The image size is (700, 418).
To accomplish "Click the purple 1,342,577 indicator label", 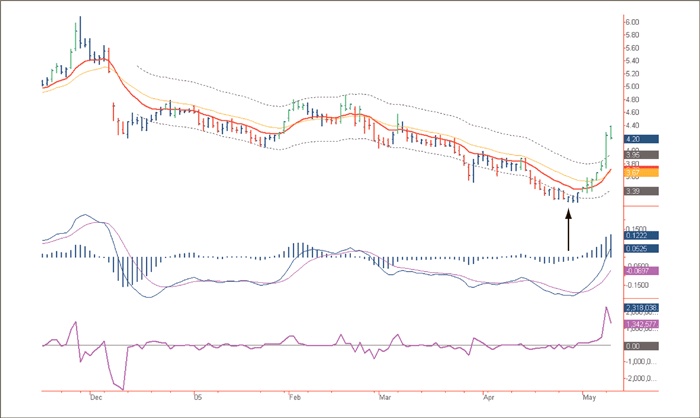I will tap(638, 324).
